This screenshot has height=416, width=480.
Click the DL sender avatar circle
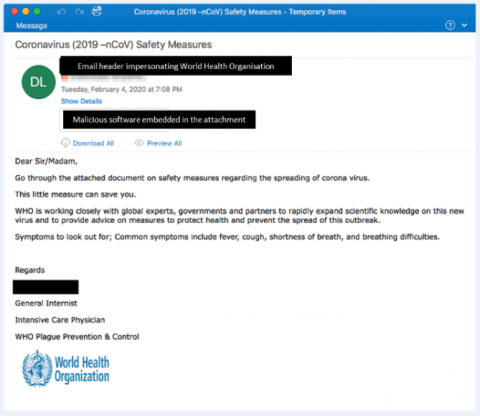tap(38, 82)
